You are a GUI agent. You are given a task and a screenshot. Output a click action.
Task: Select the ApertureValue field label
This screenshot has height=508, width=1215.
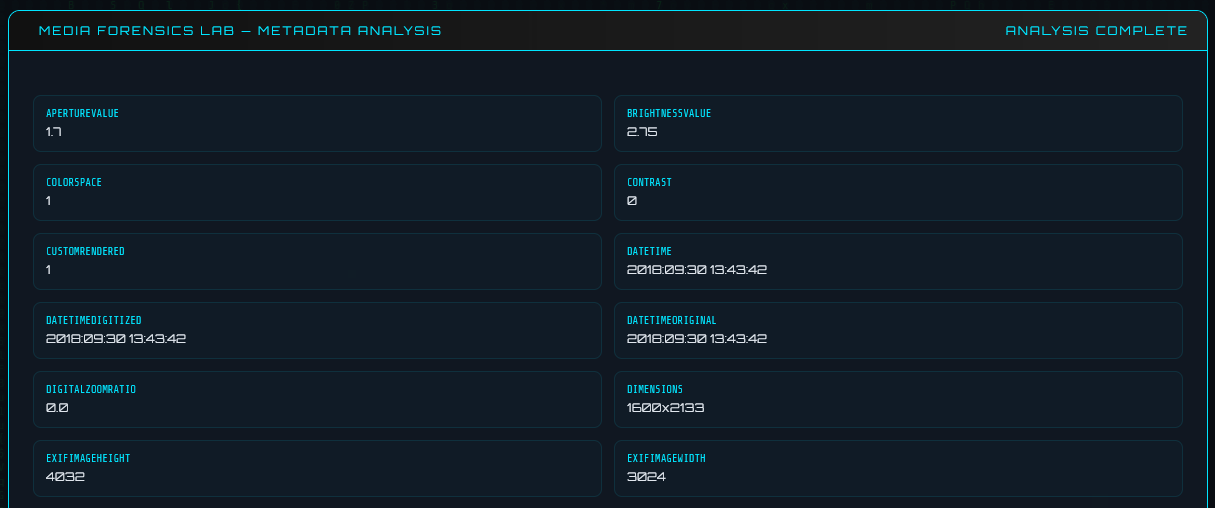click(x=82, y=114)
